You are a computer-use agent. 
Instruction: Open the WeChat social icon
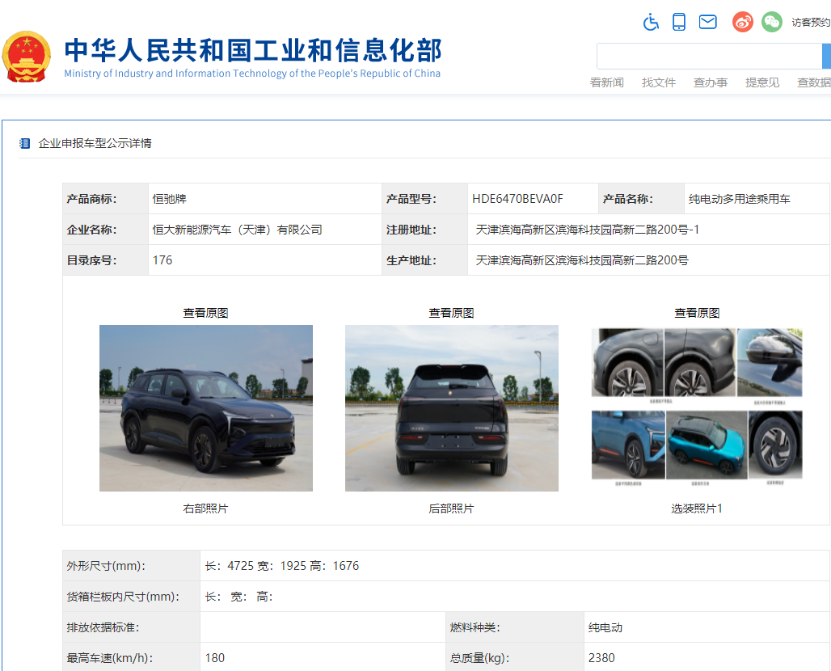(772, 22)
